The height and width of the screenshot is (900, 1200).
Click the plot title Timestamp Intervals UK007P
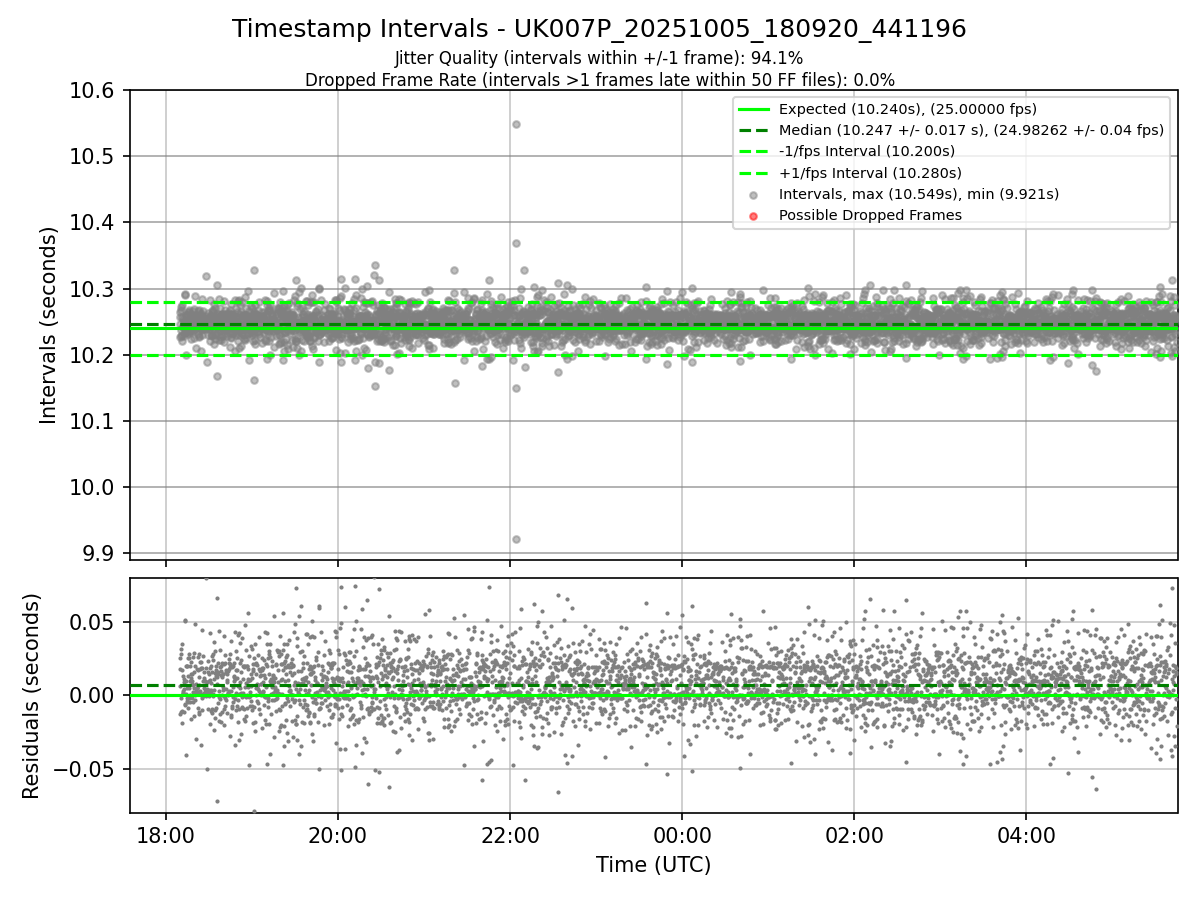(599, 29)
